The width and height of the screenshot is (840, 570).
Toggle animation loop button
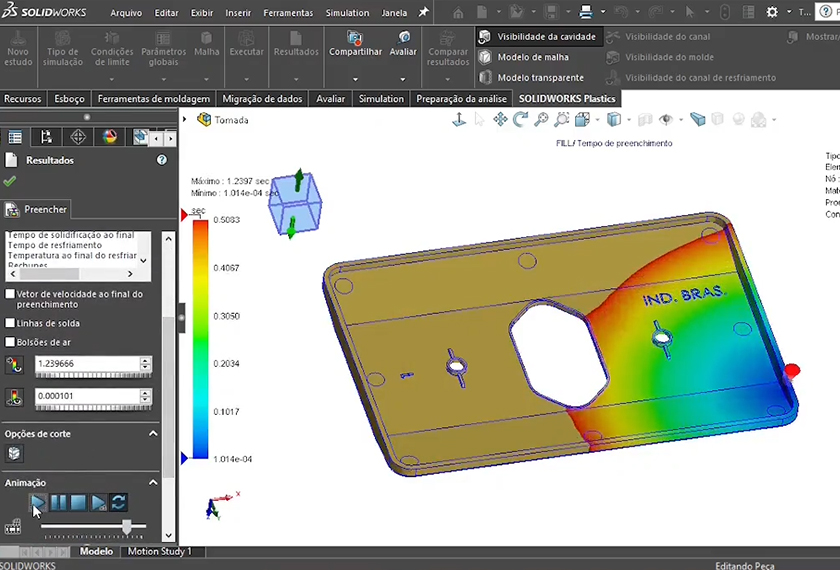(x=119, y=502)
